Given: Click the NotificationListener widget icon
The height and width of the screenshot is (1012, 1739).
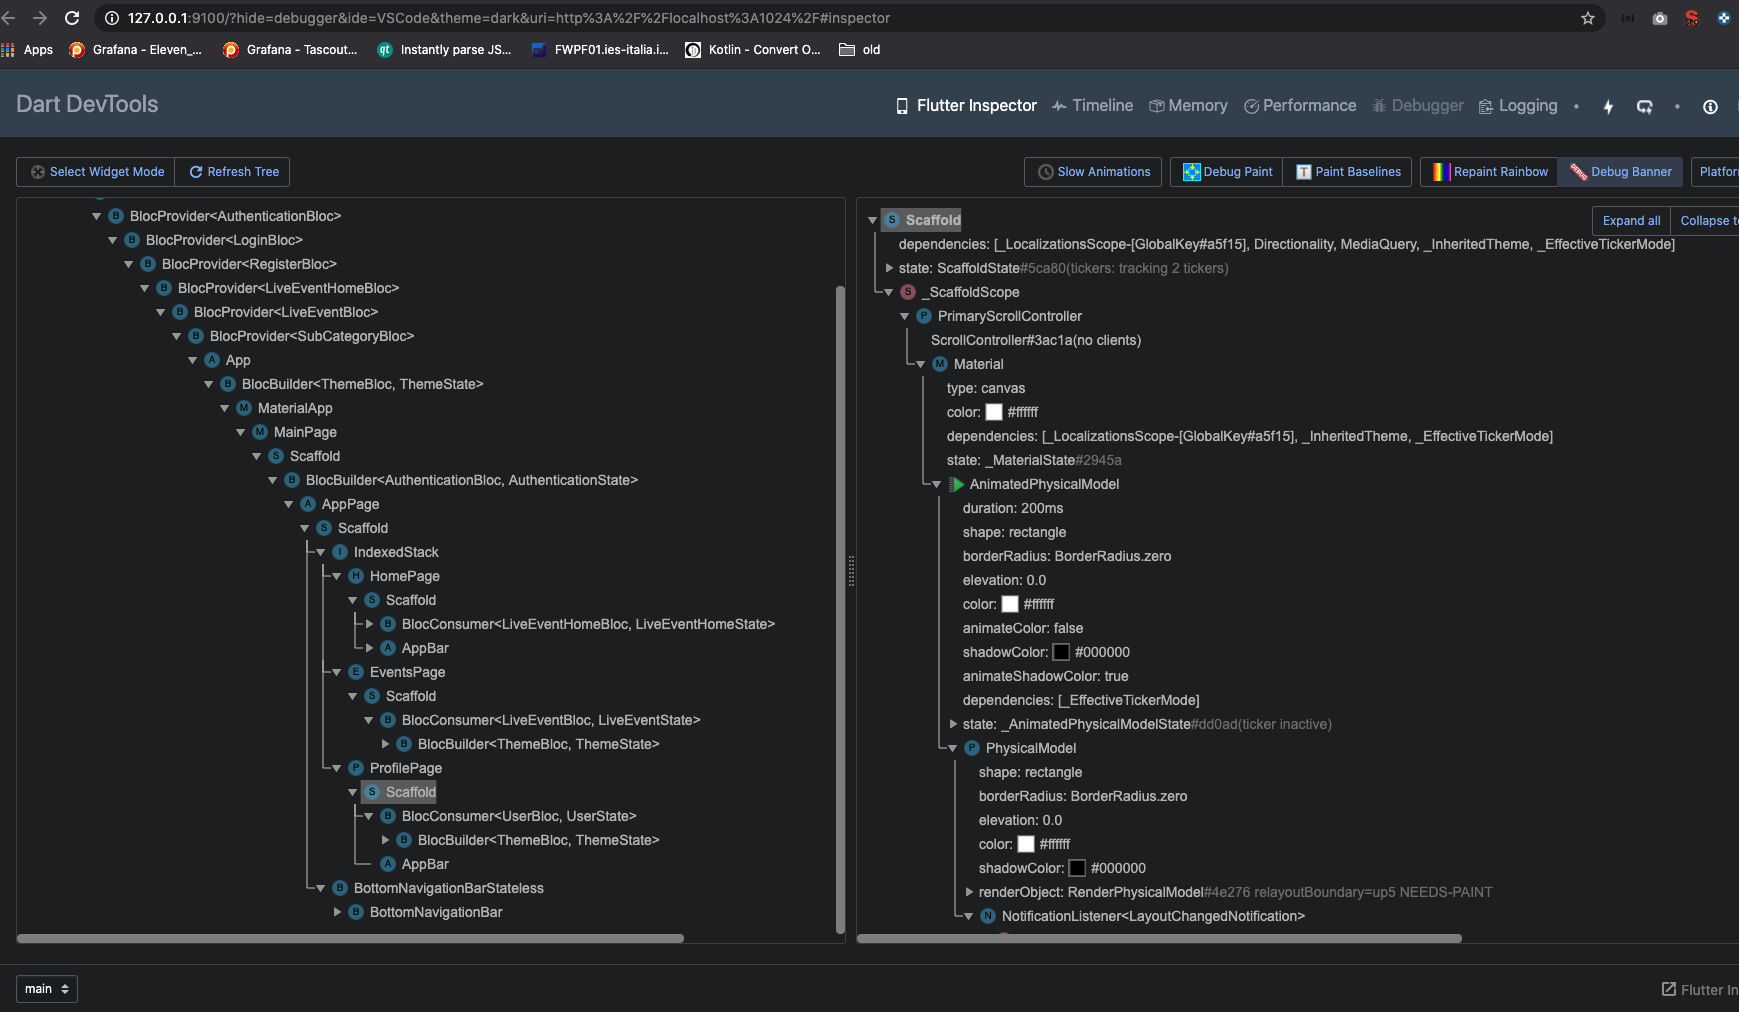Looking at the screenshot, I should tap(988, 916).
